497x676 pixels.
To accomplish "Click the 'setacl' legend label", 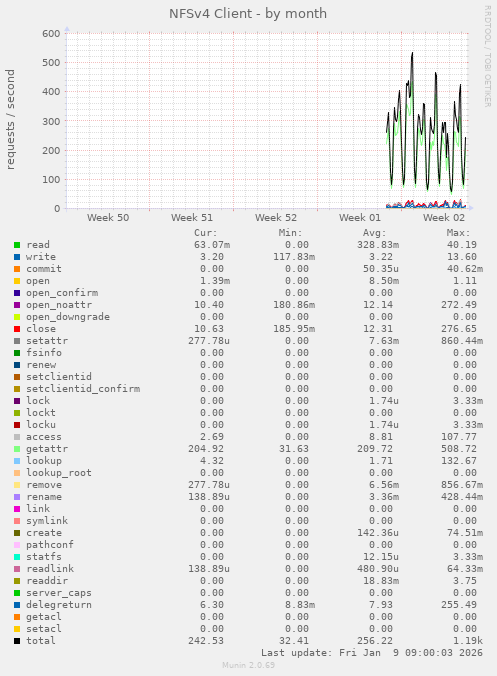I will pos(44,629).
